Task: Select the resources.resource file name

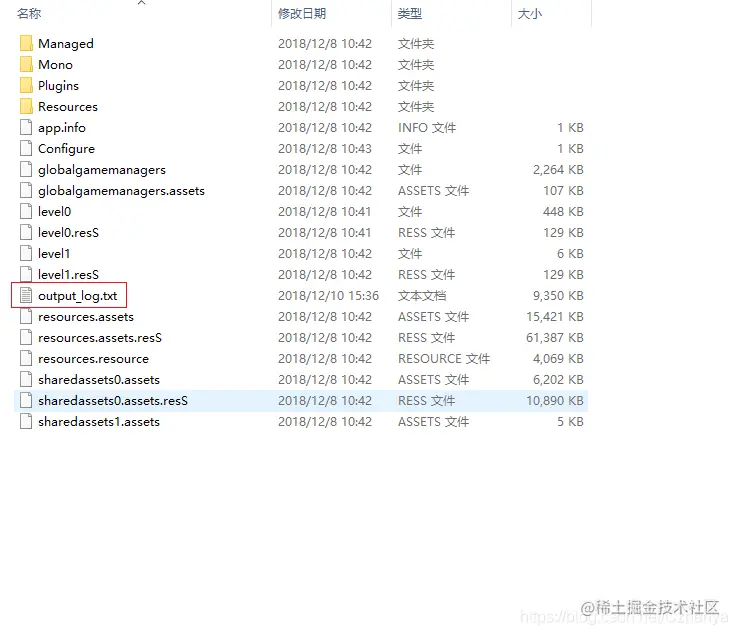Action: tap(93, 359)
